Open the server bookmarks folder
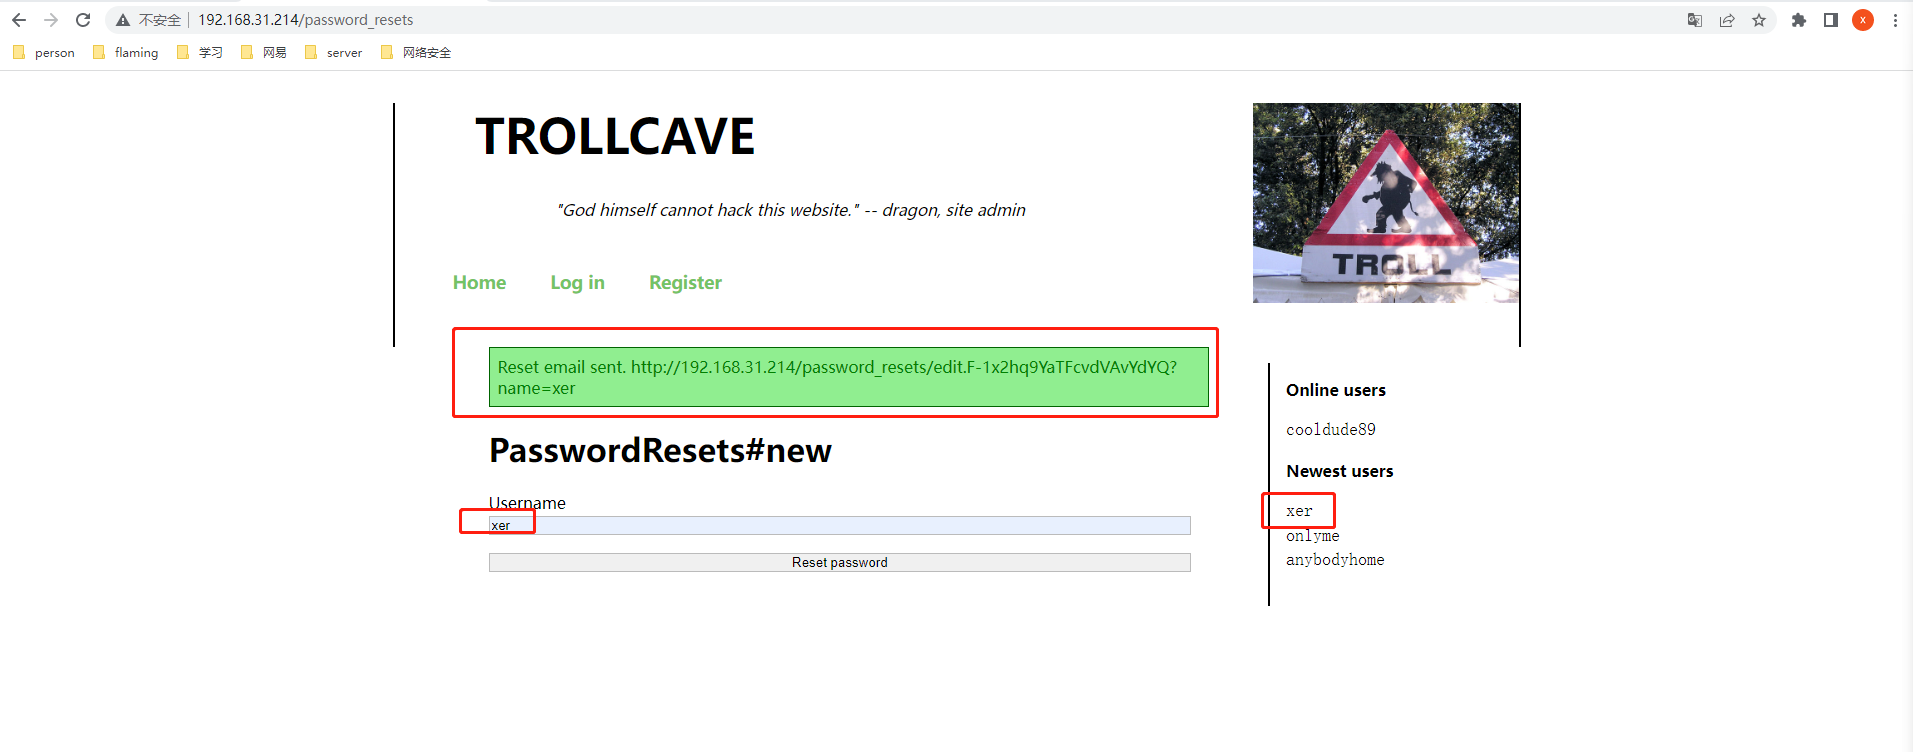Viewport: 1913px width, 752px height. pyautogui.click(x=334, y=53)
